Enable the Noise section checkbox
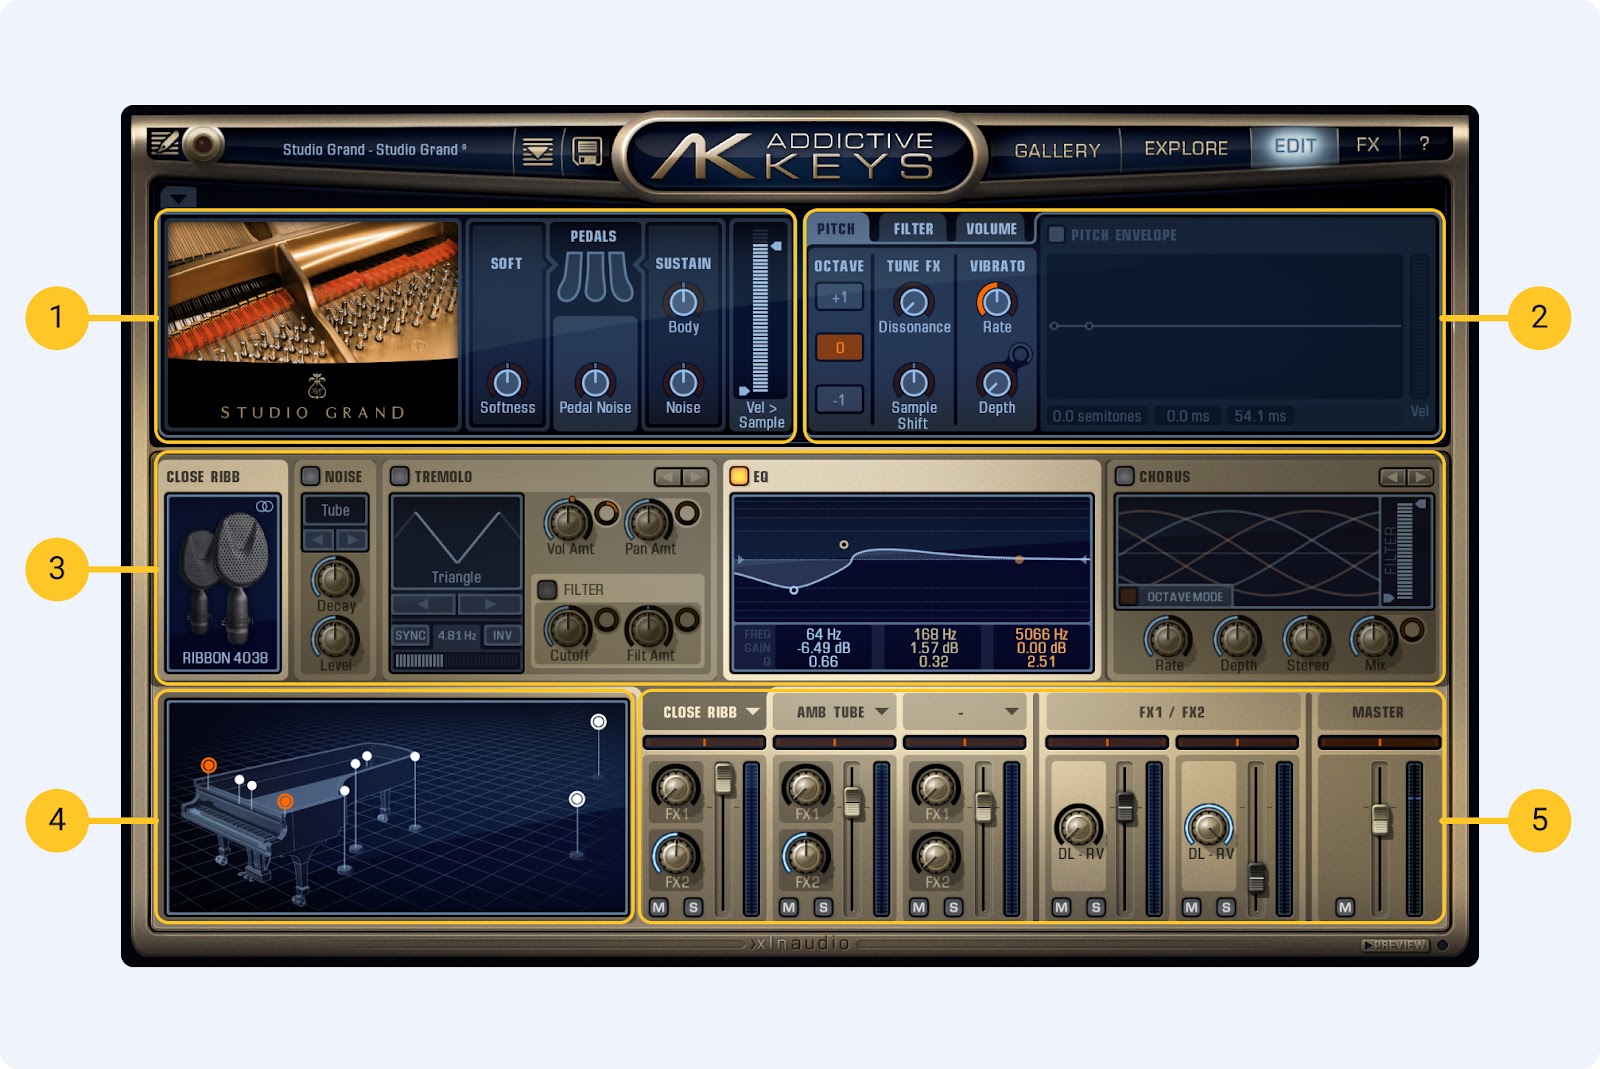The image size is (1600, 1069). click(x=311, y=476)
